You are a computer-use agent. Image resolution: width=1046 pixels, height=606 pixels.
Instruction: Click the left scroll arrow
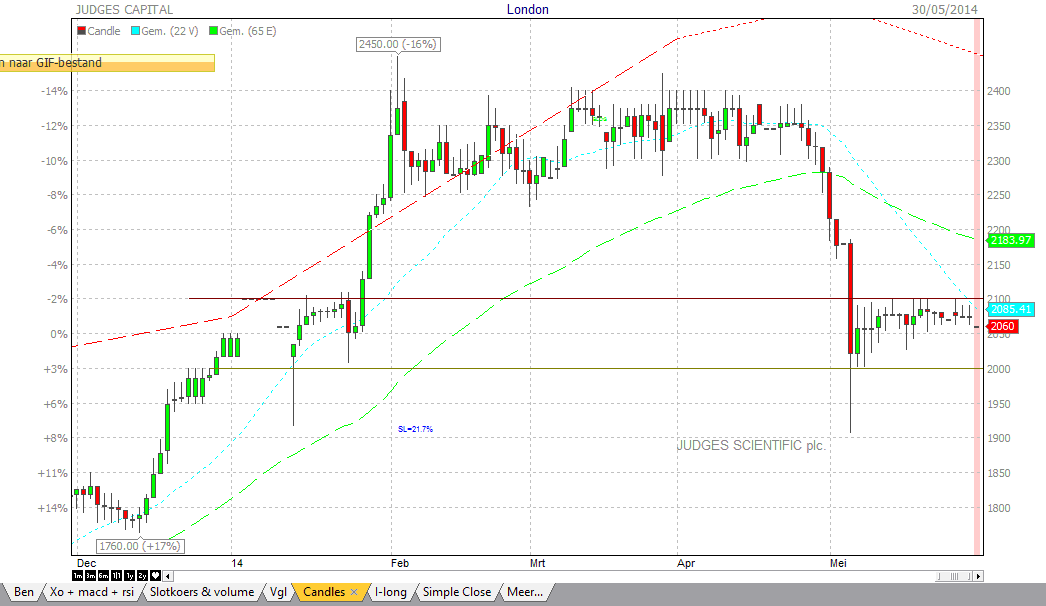tap(167, 576)
